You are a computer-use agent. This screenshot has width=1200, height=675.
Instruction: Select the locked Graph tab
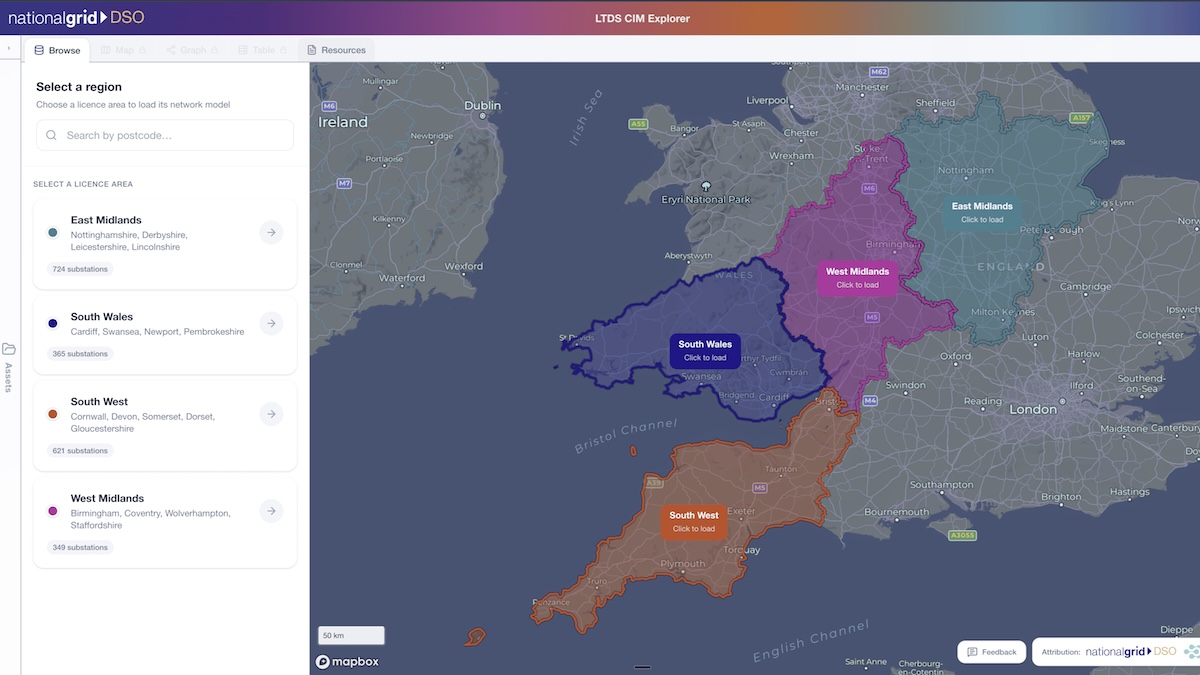point(185,50)
